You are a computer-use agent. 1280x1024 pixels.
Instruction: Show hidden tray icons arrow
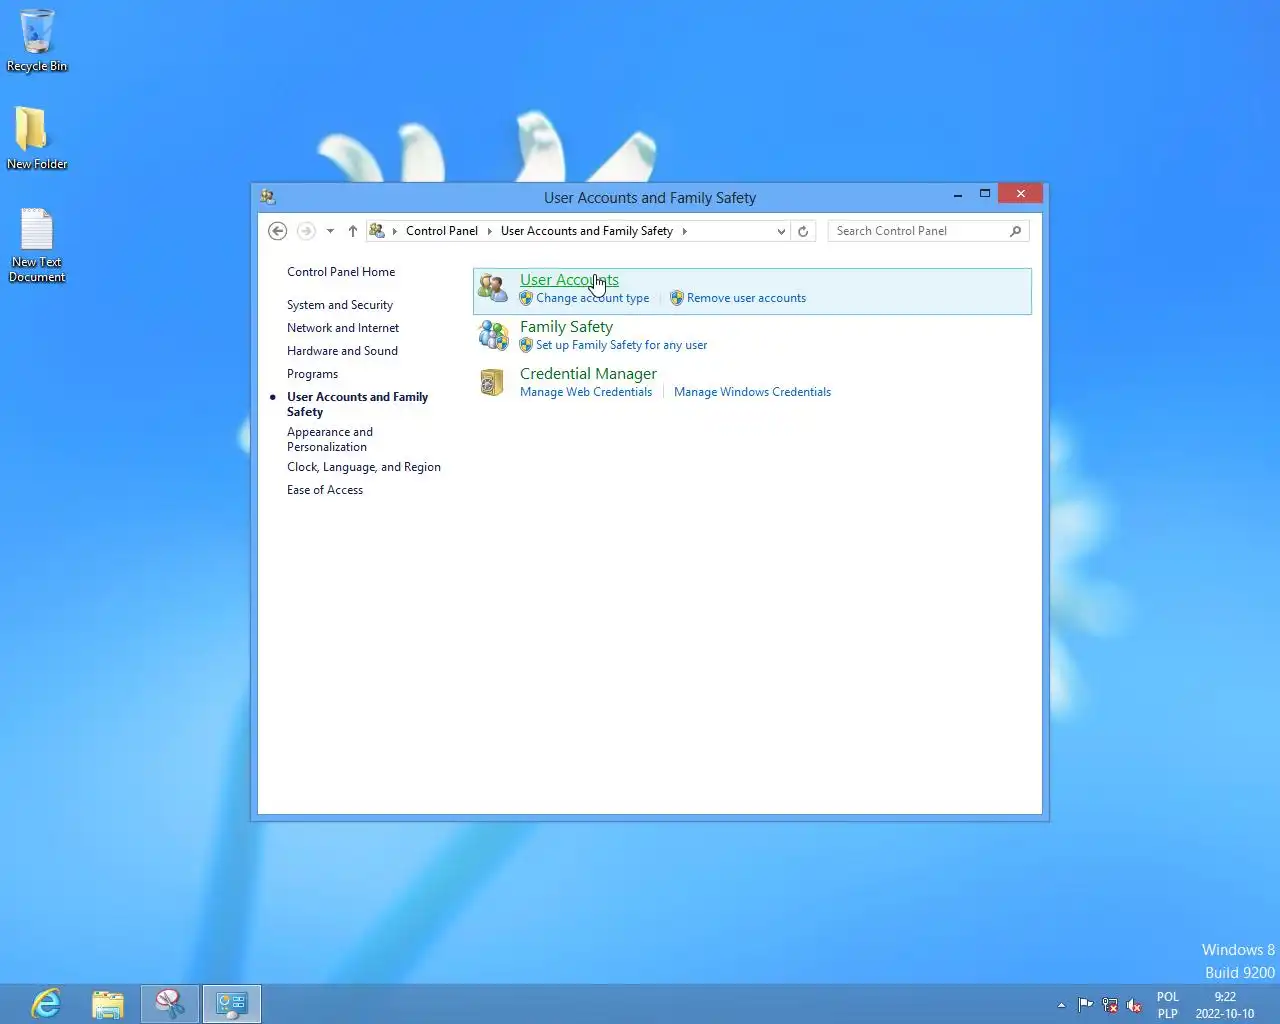[x=1061, y=1005]
